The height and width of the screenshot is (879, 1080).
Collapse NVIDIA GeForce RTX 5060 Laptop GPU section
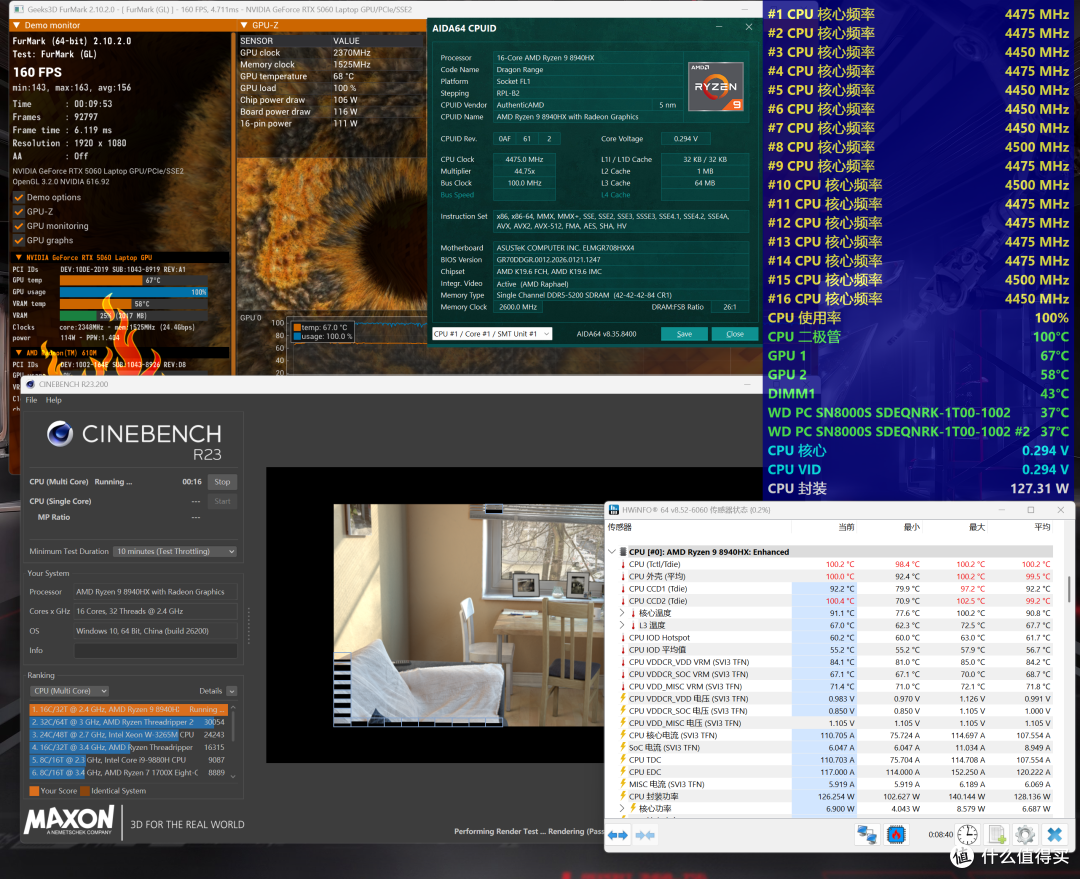(x=19, y=258)
